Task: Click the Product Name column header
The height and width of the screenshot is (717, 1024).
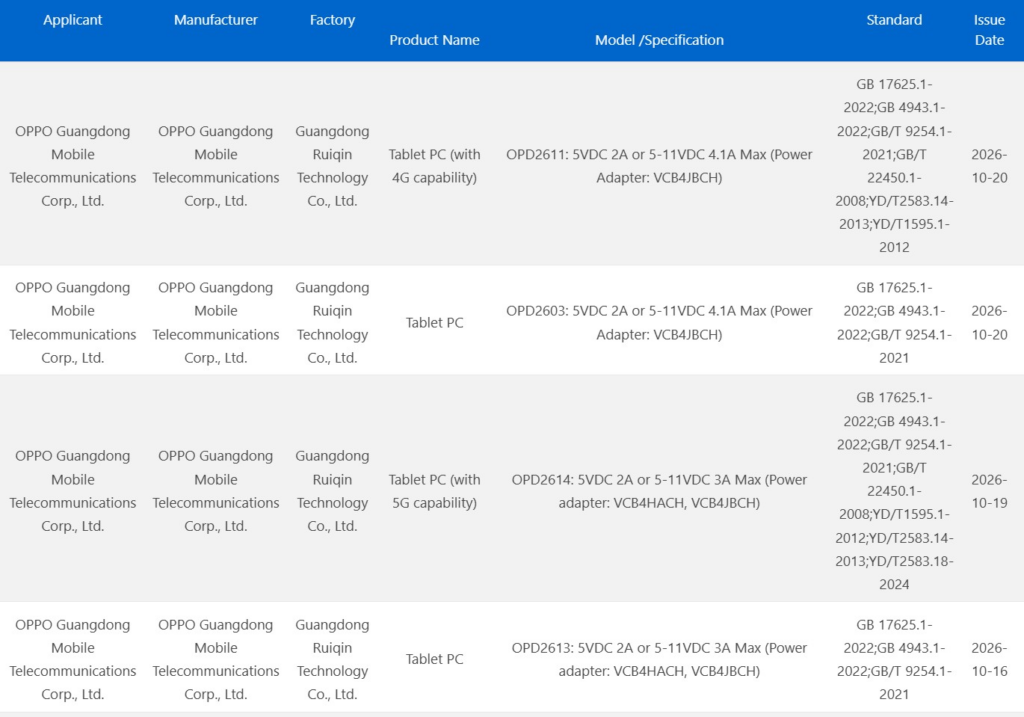Action: point(434,40)
